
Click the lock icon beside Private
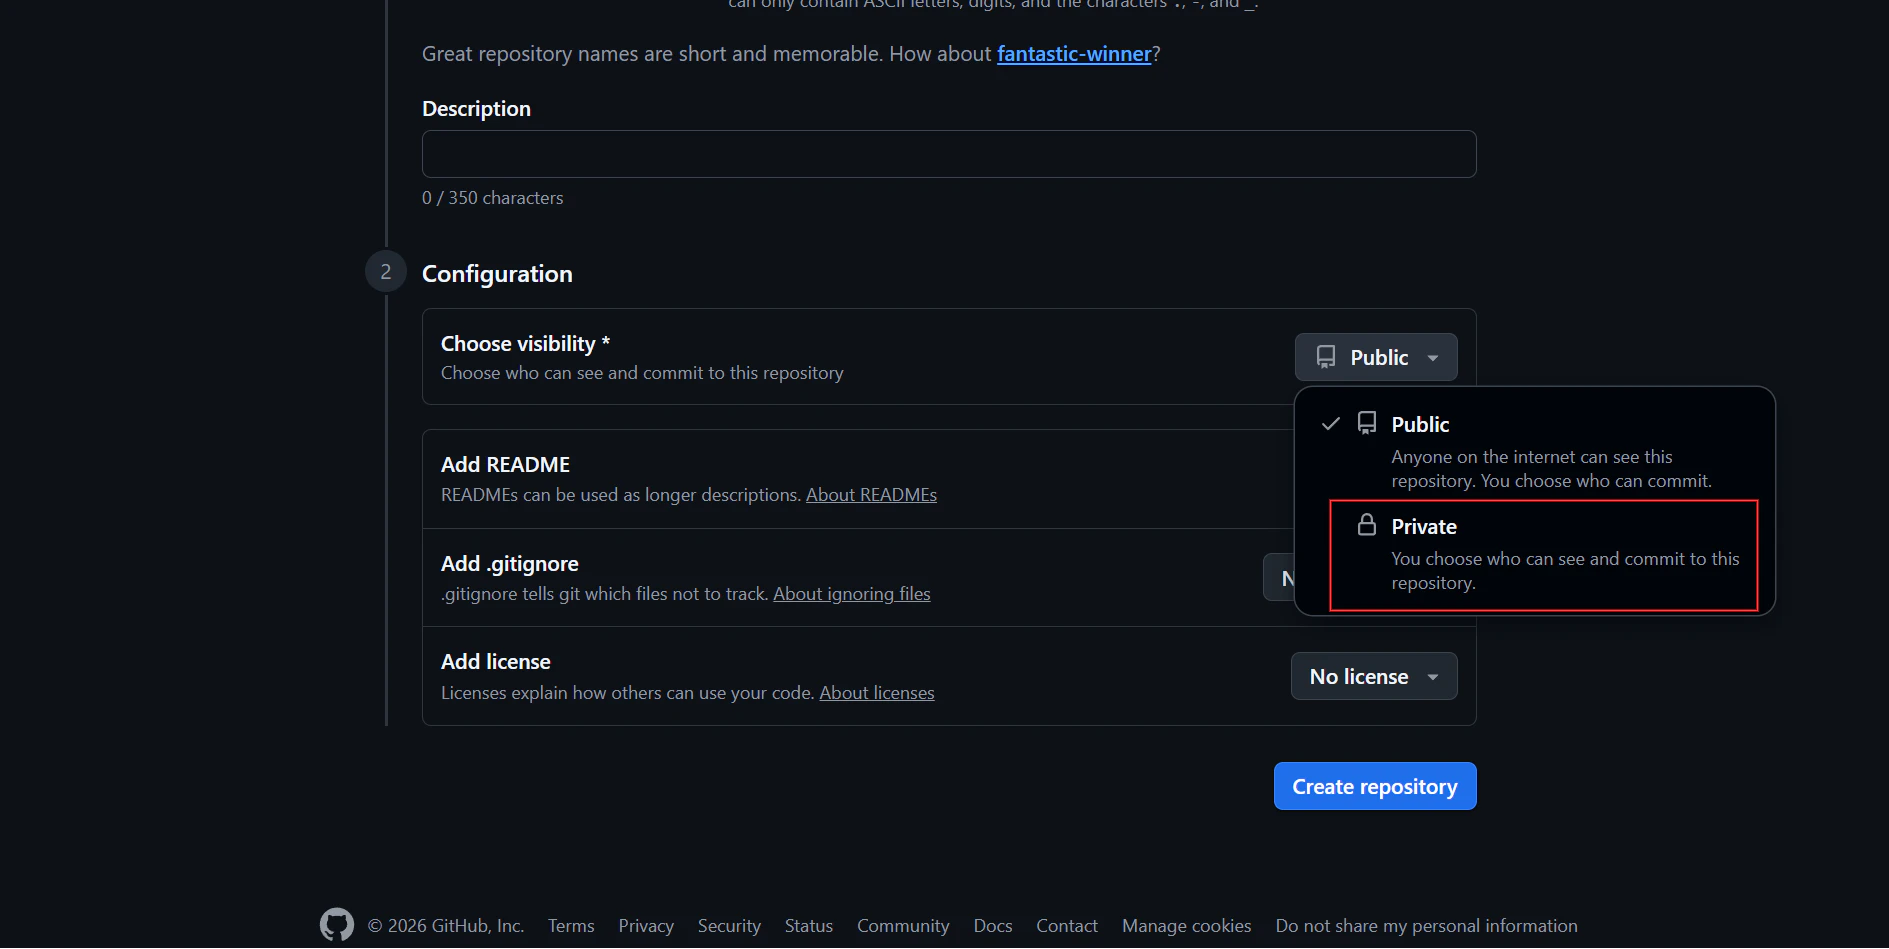pos(1367,525)
